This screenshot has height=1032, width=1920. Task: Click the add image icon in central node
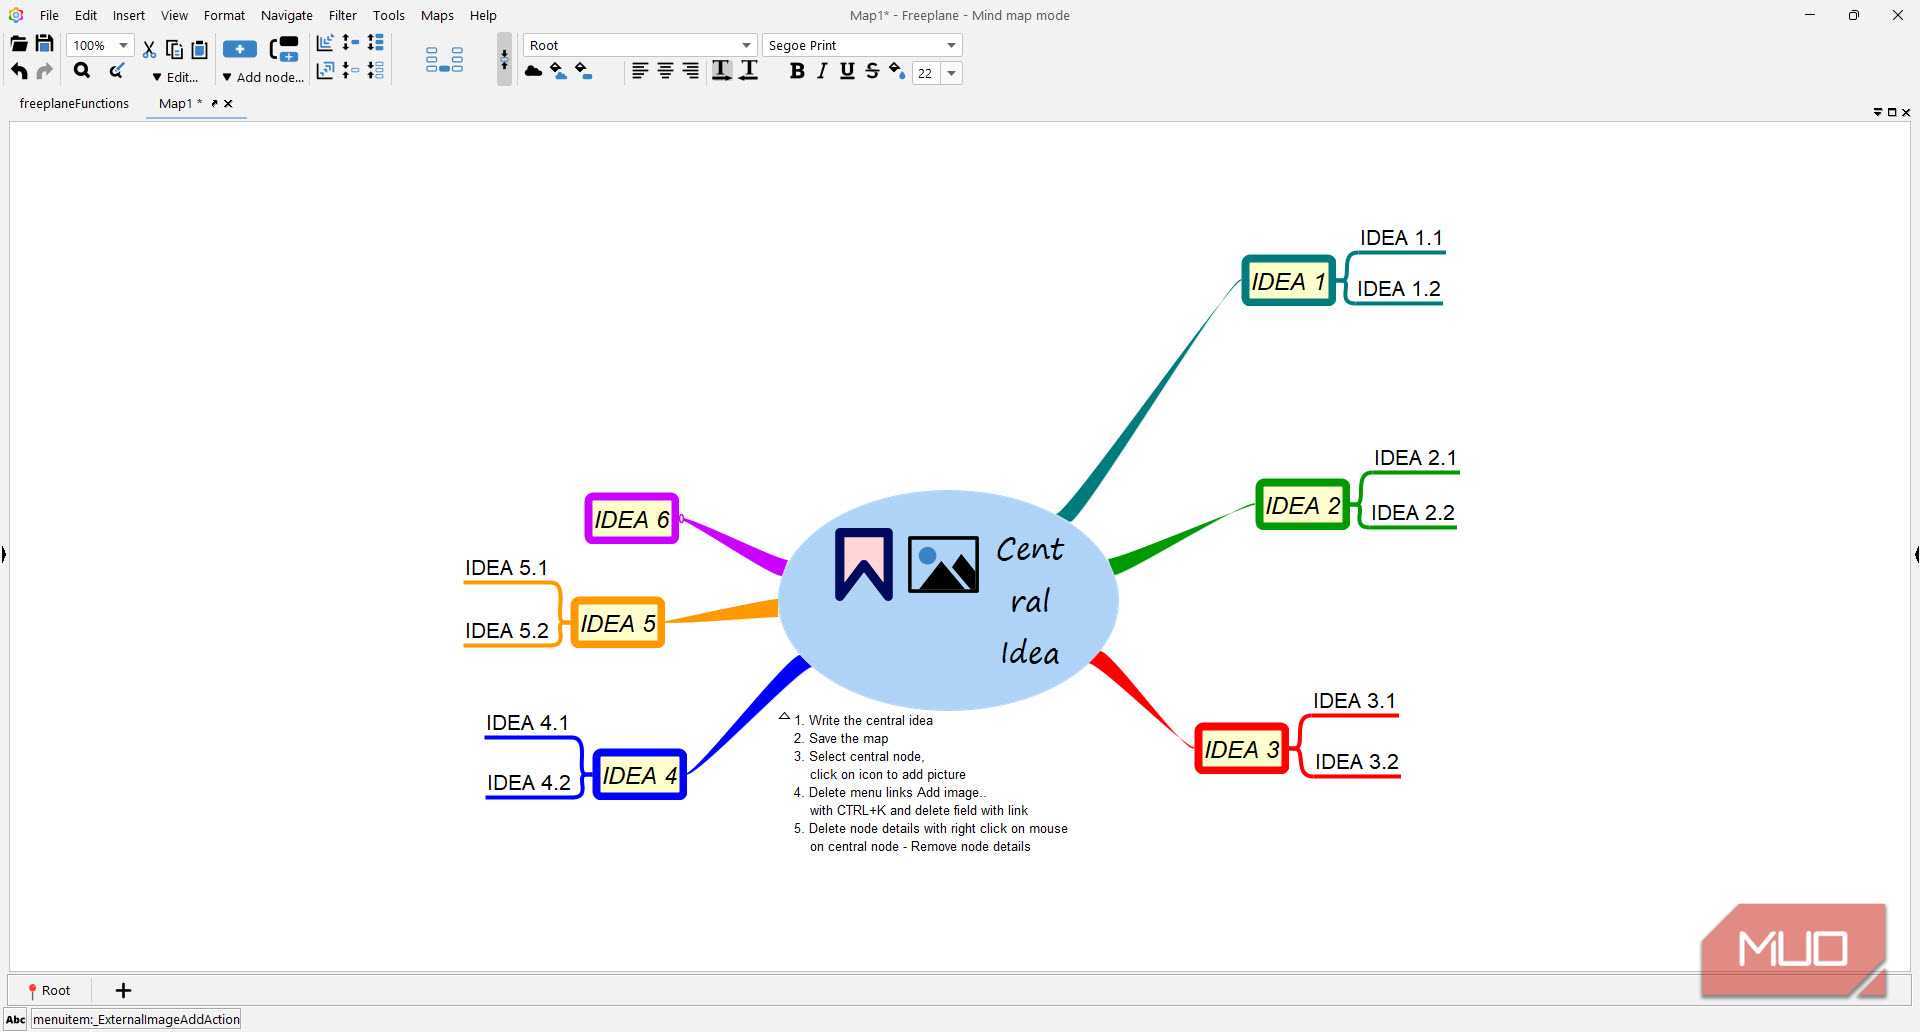point(943,564)
